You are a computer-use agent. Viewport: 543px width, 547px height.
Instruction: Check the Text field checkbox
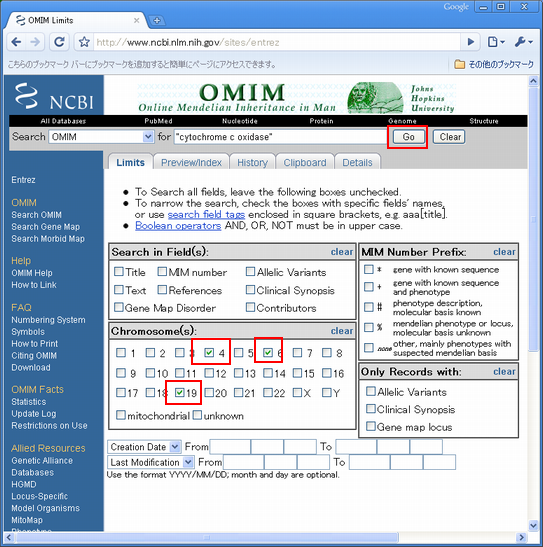(119, 290)
